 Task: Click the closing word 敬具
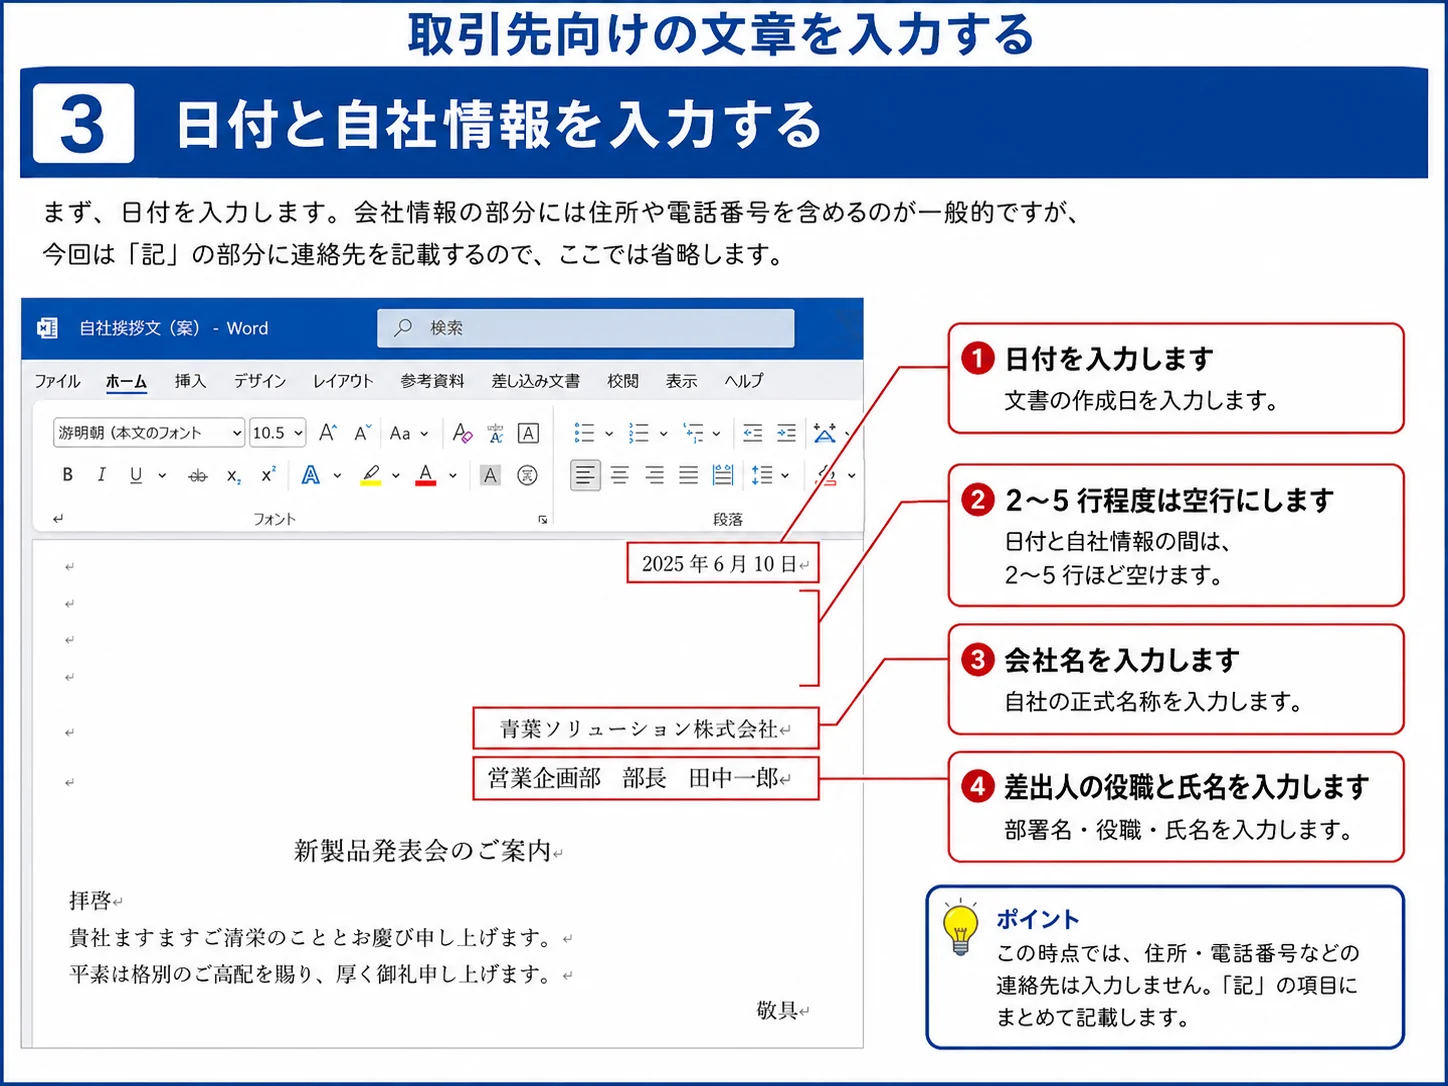coord(777,1011)
